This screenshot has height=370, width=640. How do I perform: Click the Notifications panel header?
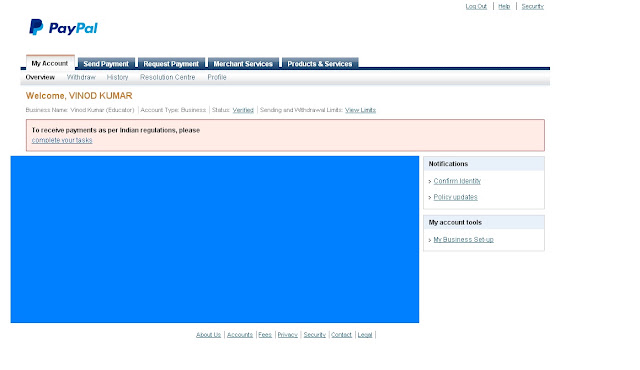pos(484,164)
